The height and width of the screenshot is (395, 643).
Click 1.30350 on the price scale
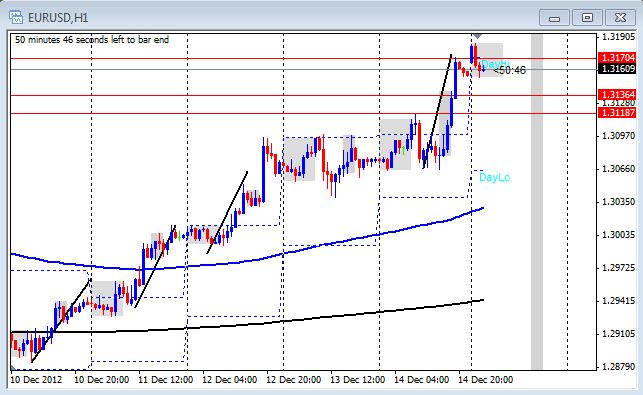[x=618, y=202]
